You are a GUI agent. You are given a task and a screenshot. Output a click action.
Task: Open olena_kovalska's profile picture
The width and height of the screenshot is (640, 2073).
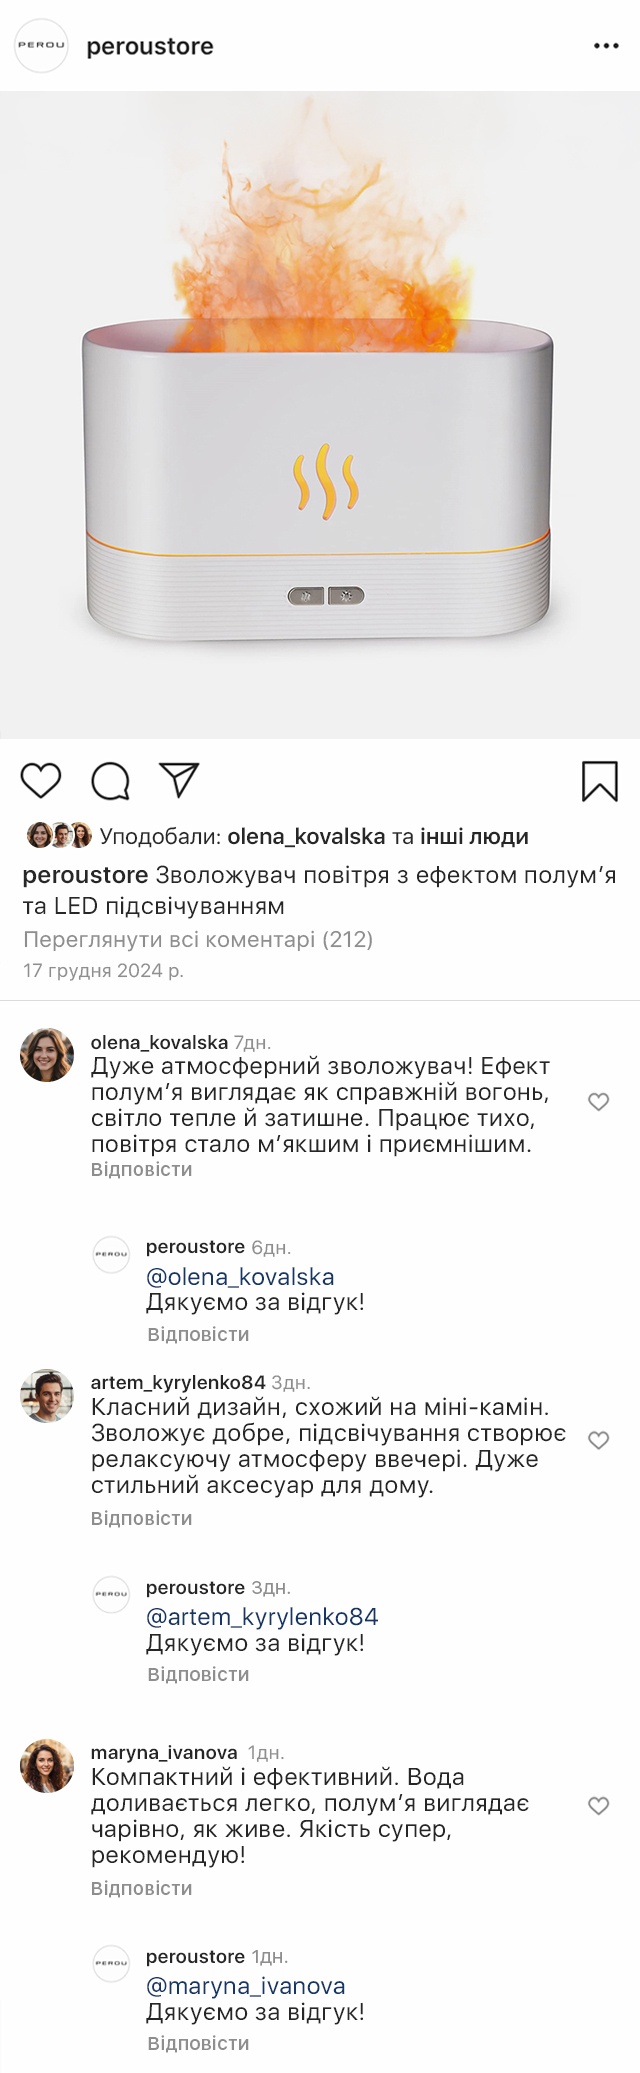47,1054
